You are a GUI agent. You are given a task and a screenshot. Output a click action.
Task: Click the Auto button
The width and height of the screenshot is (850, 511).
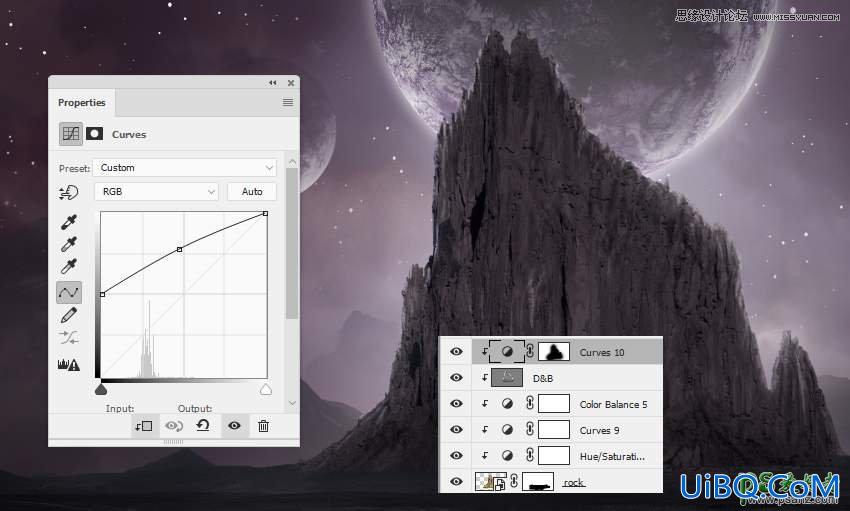[x=252, y=192]
